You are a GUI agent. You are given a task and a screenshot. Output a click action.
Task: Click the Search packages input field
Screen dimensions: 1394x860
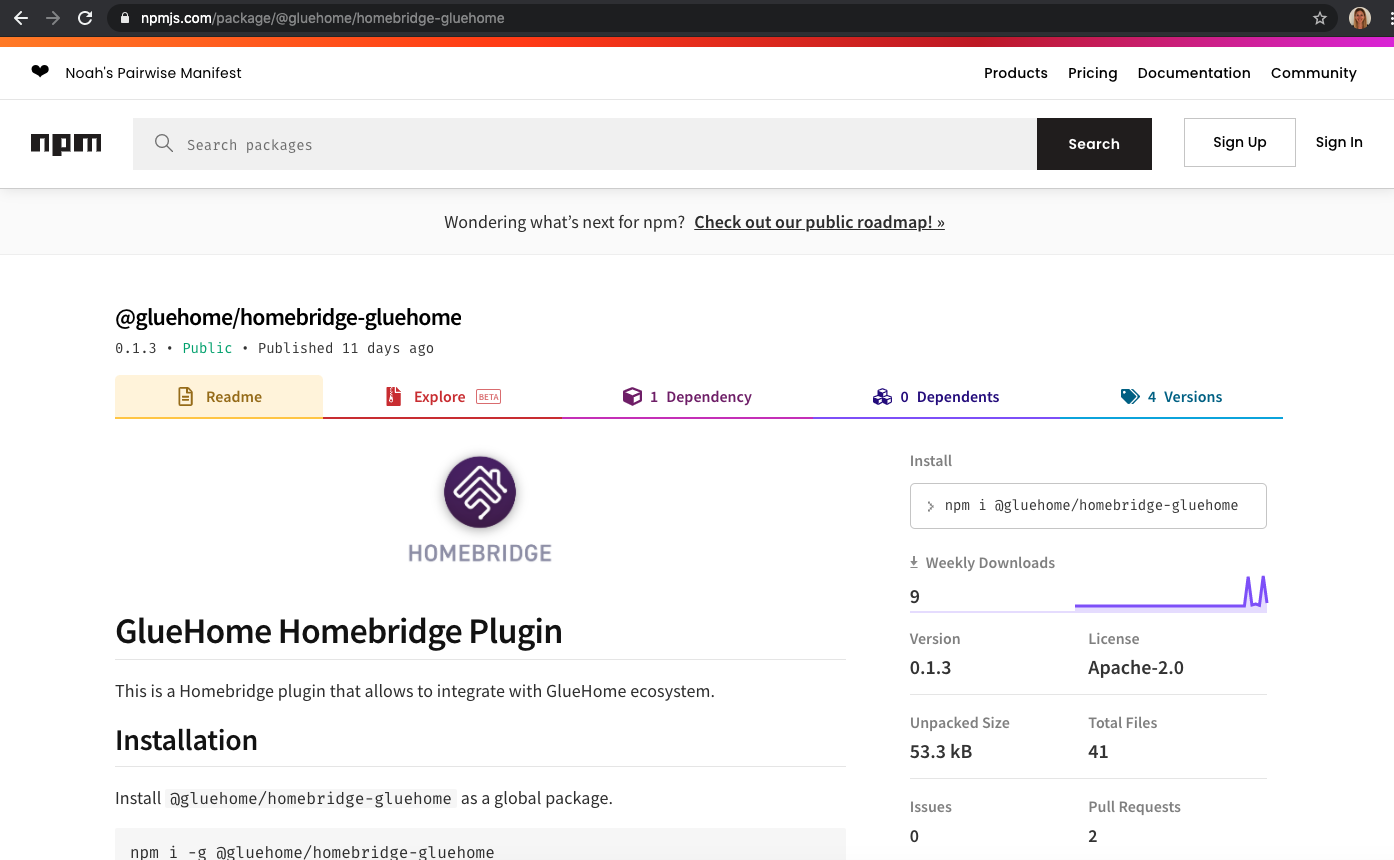(585, 144)
